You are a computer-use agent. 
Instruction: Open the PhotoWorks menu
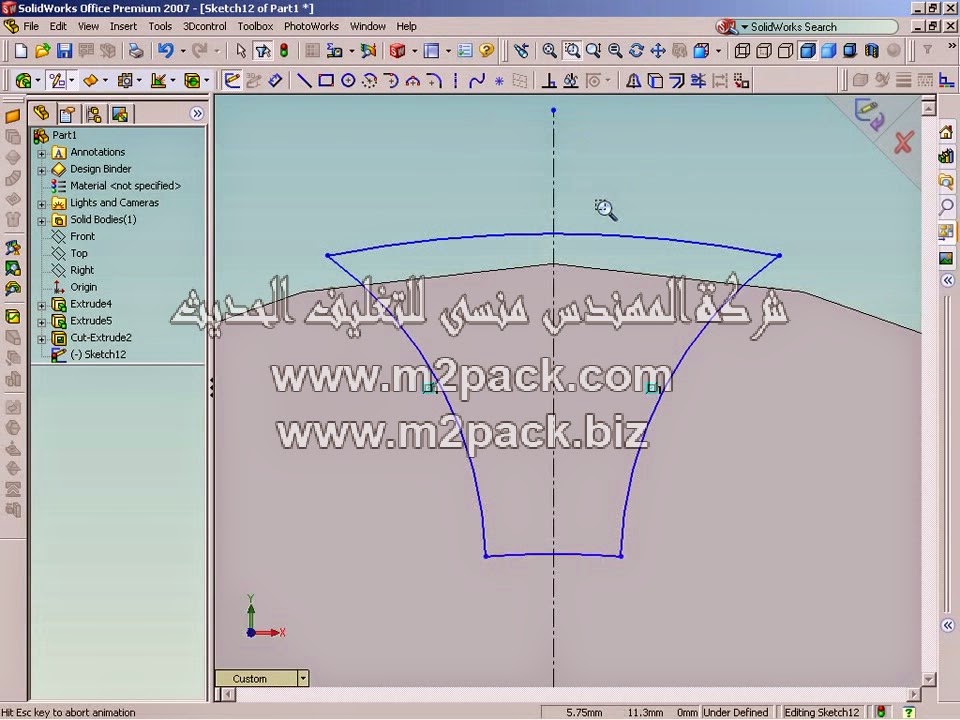pyautogui.click(x=311, y=26)
